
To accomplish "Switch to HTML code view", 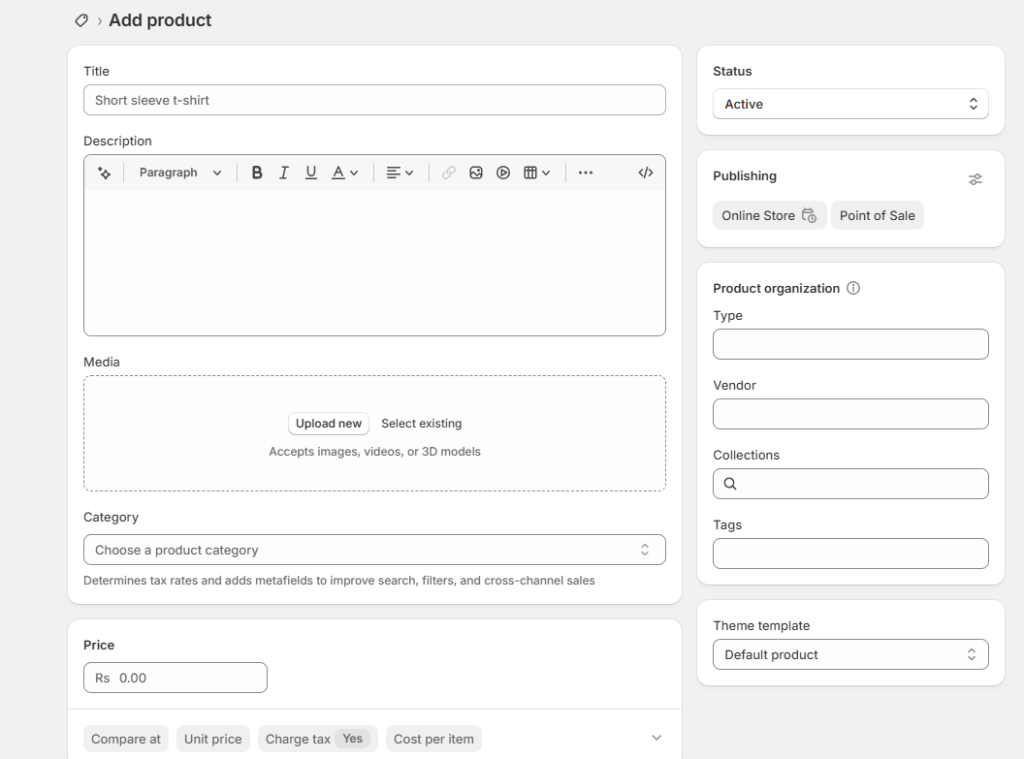I will [645, 172].
